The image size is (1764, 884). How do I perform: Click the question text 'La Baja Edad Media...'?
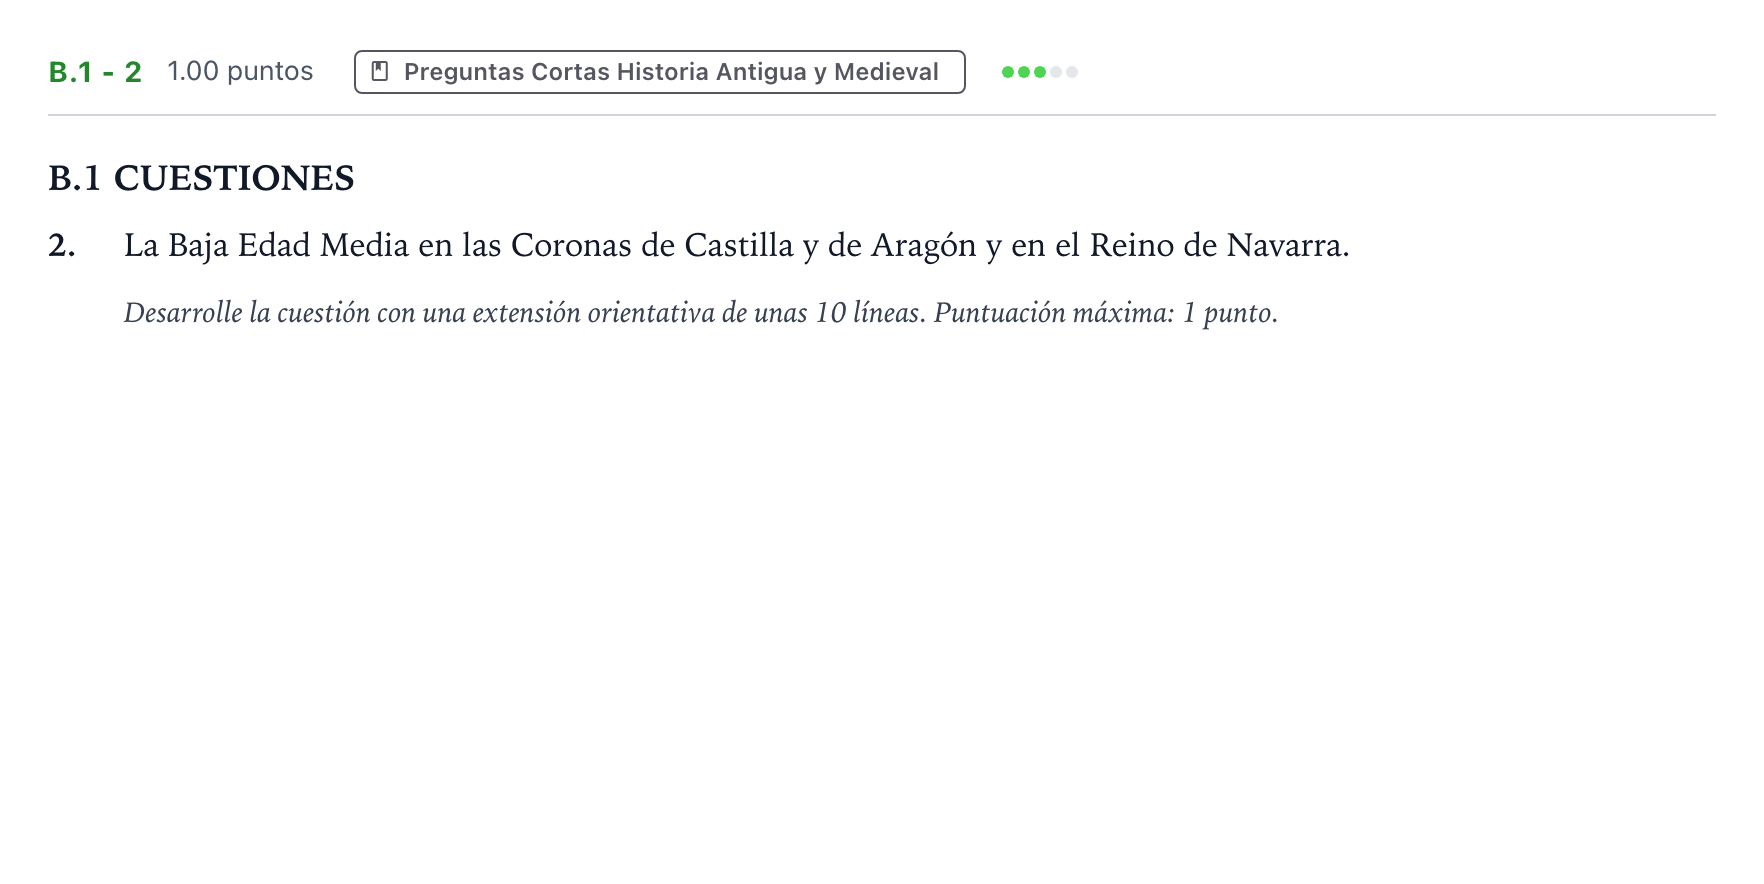[x=736, y=246]
